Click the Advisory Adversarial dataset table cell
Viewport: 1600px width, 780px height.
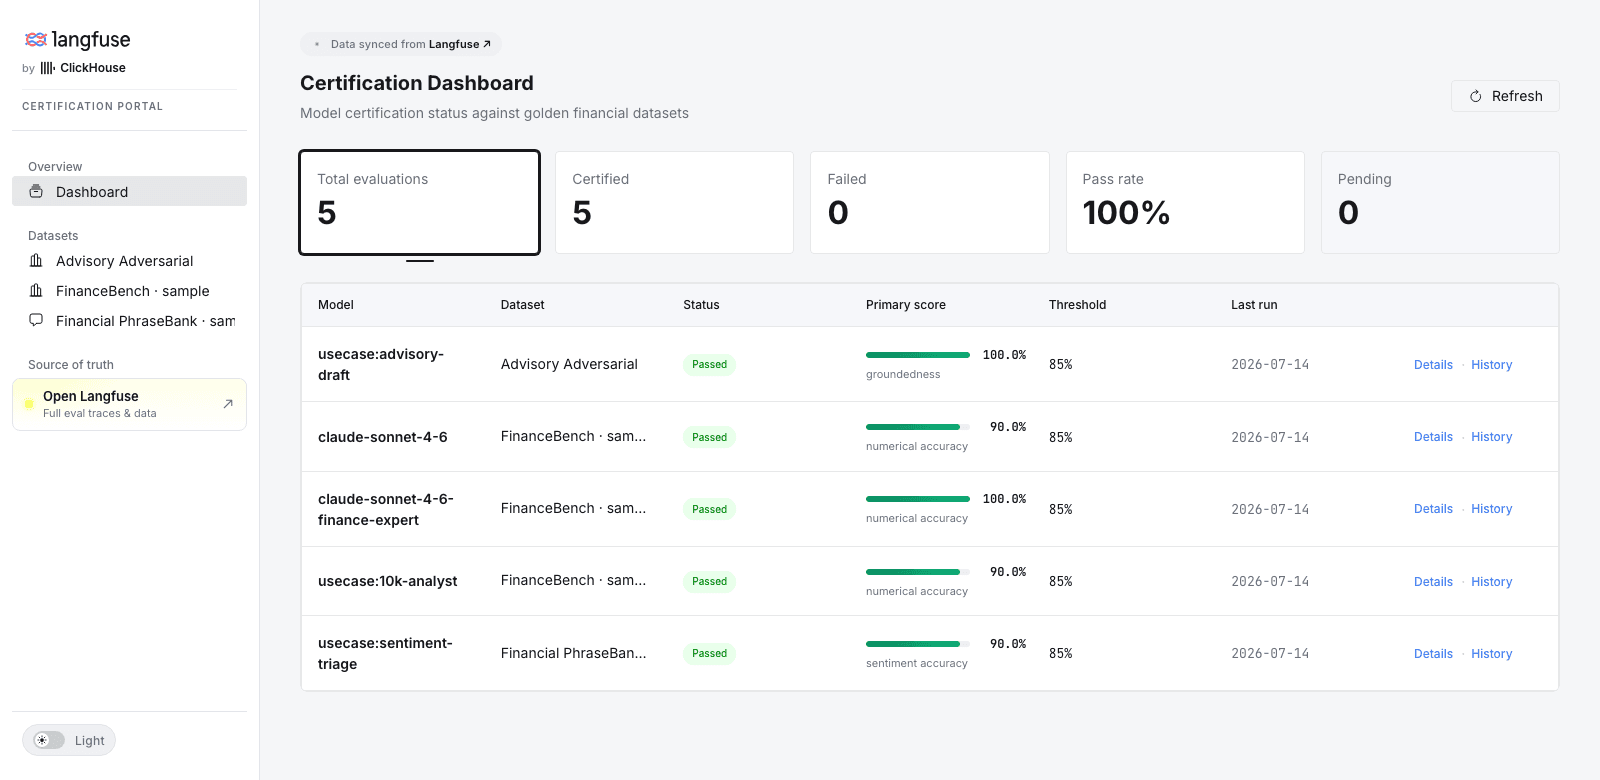[x=569, y=364]
